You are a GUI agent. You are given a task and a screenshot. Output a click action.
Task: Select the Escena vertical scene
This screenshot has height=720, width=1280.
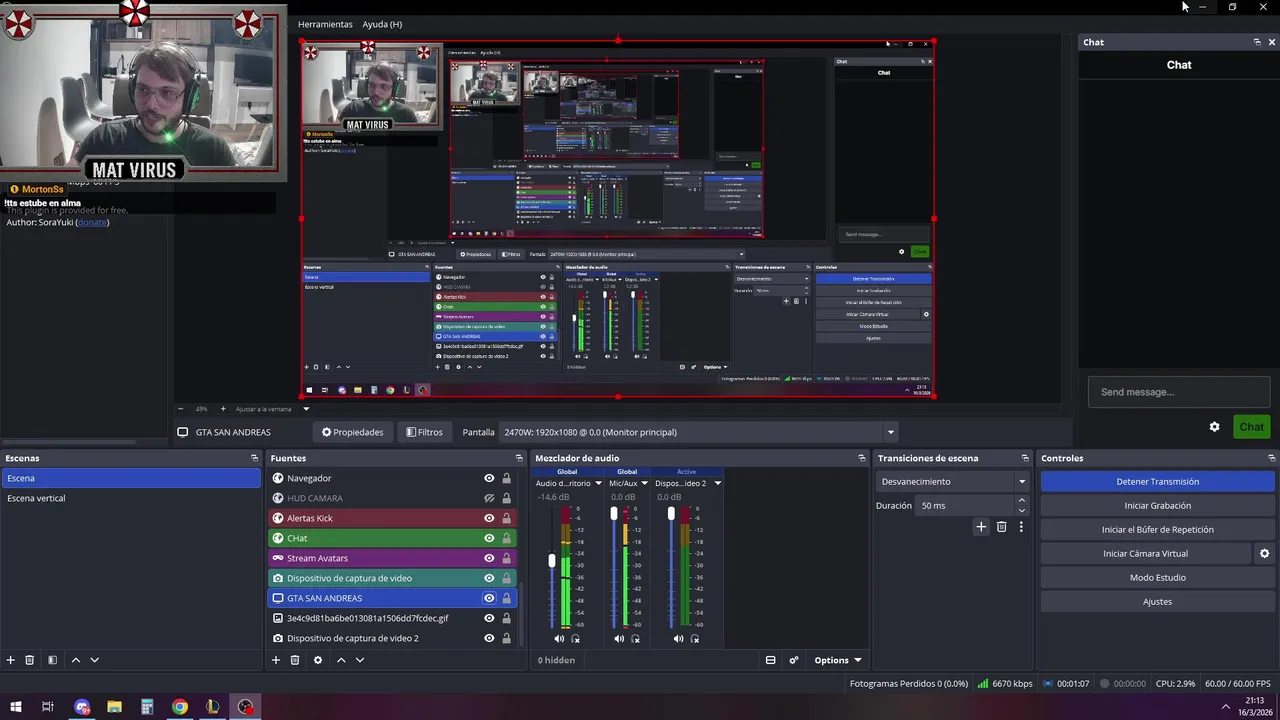pyautogui.click(x=130, y=498)
